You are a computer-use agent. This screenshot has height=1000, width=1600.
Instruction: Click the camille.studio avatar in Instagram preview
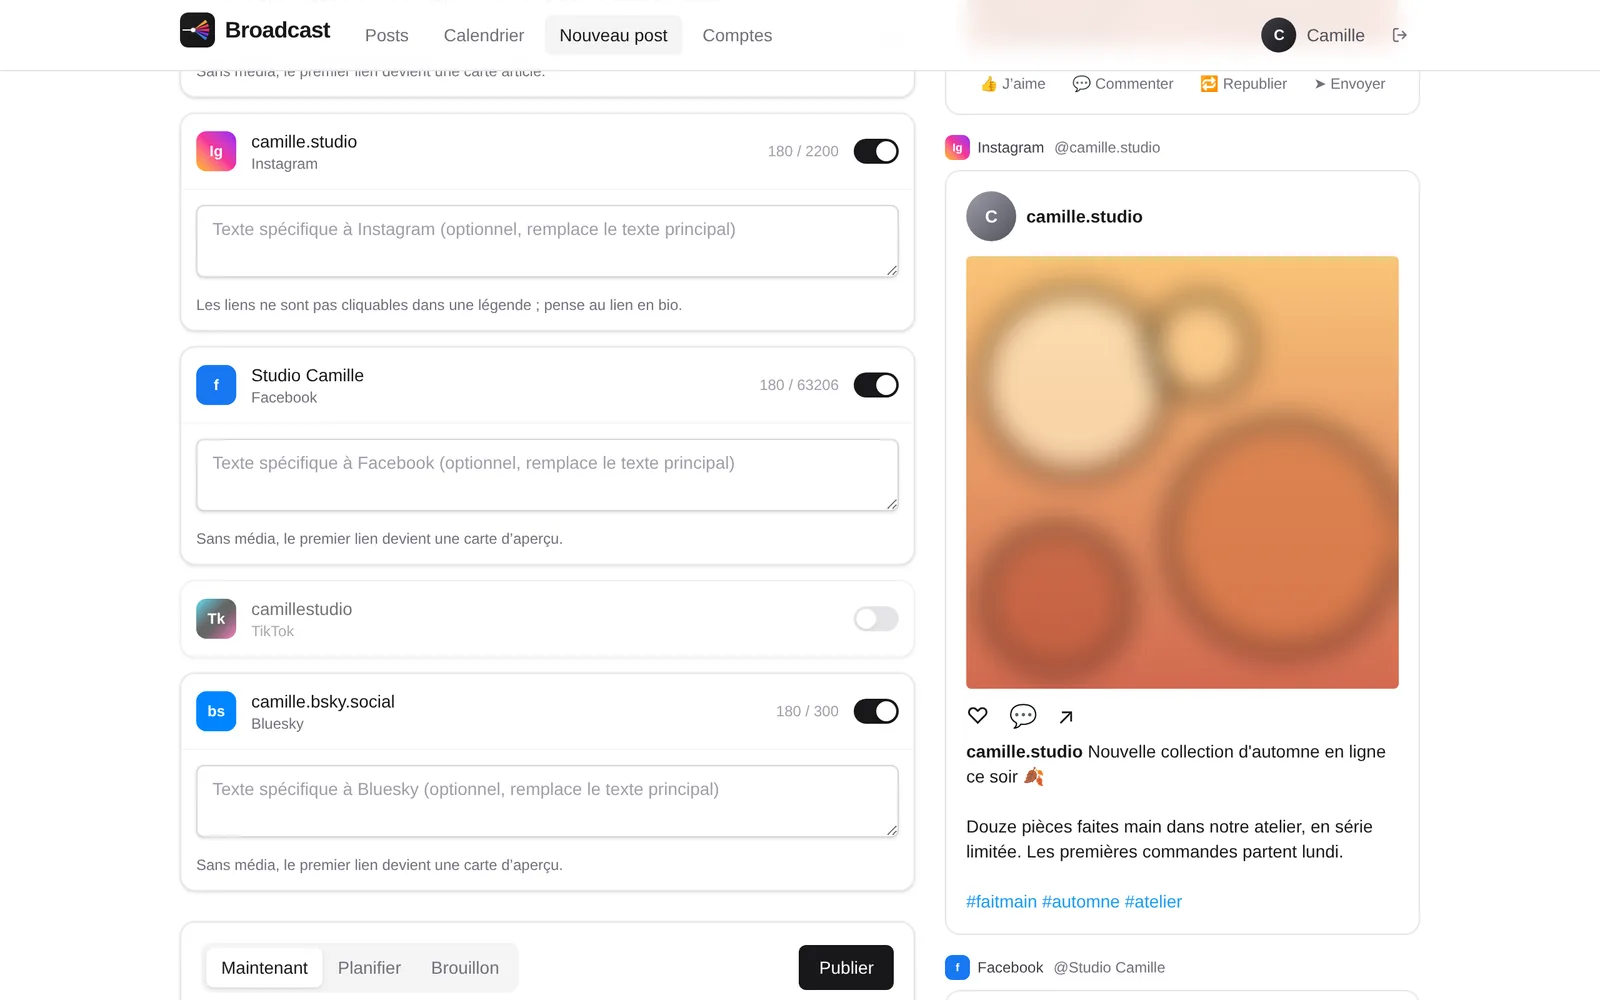tap(991, 216)
